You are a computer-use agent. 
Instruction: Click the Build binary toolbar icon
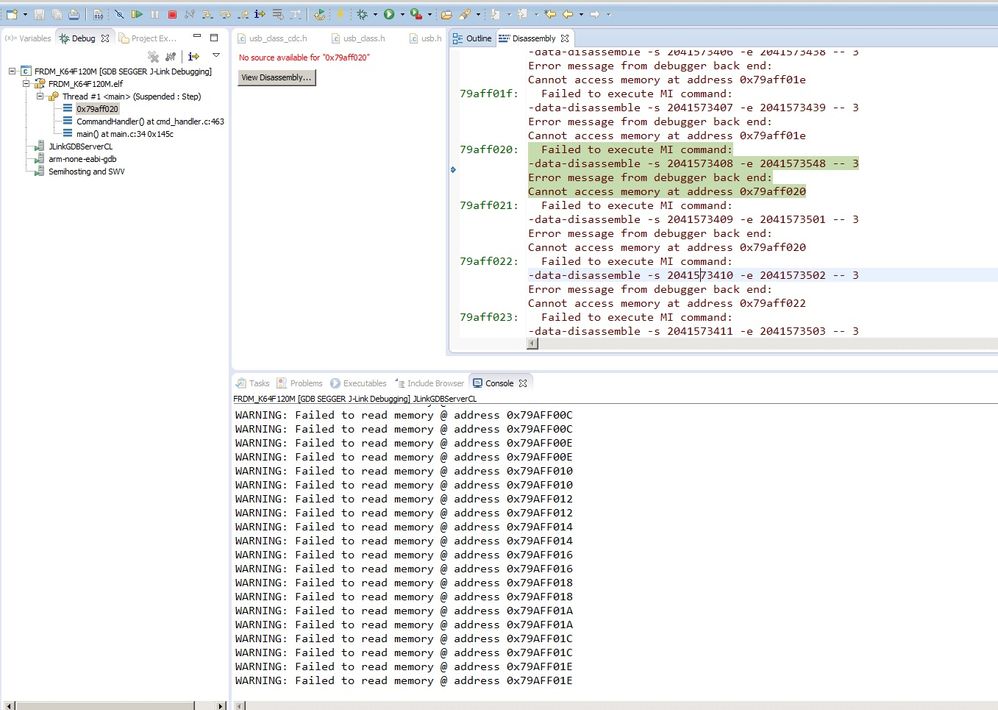click(x=98, y=14)
